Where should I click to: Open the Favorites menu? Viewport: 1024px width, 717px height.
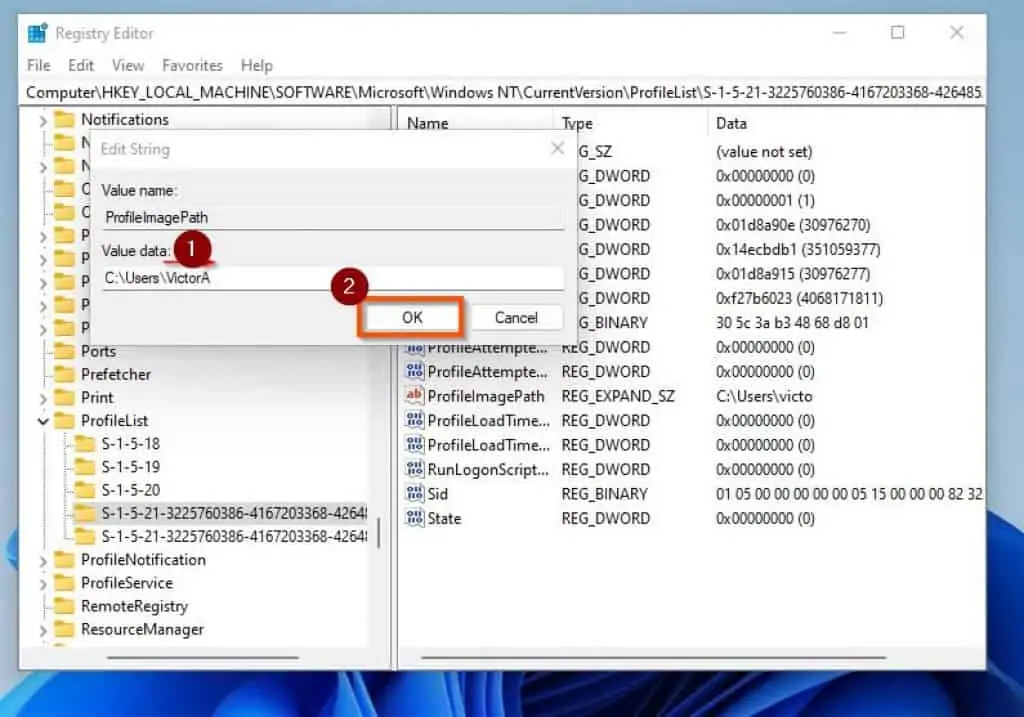[x=192, y=65]
